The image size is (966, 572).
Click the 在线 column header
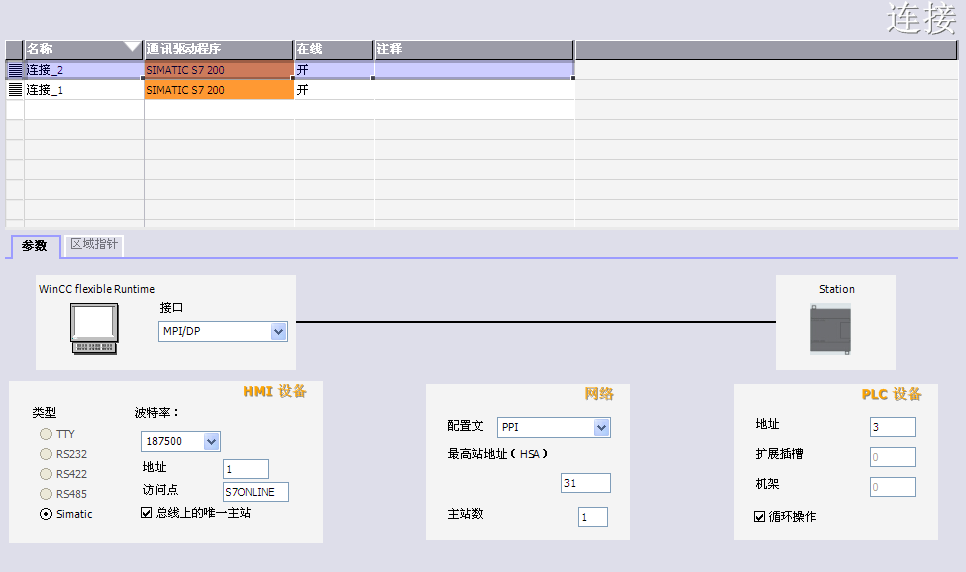[x=334, y=49]
